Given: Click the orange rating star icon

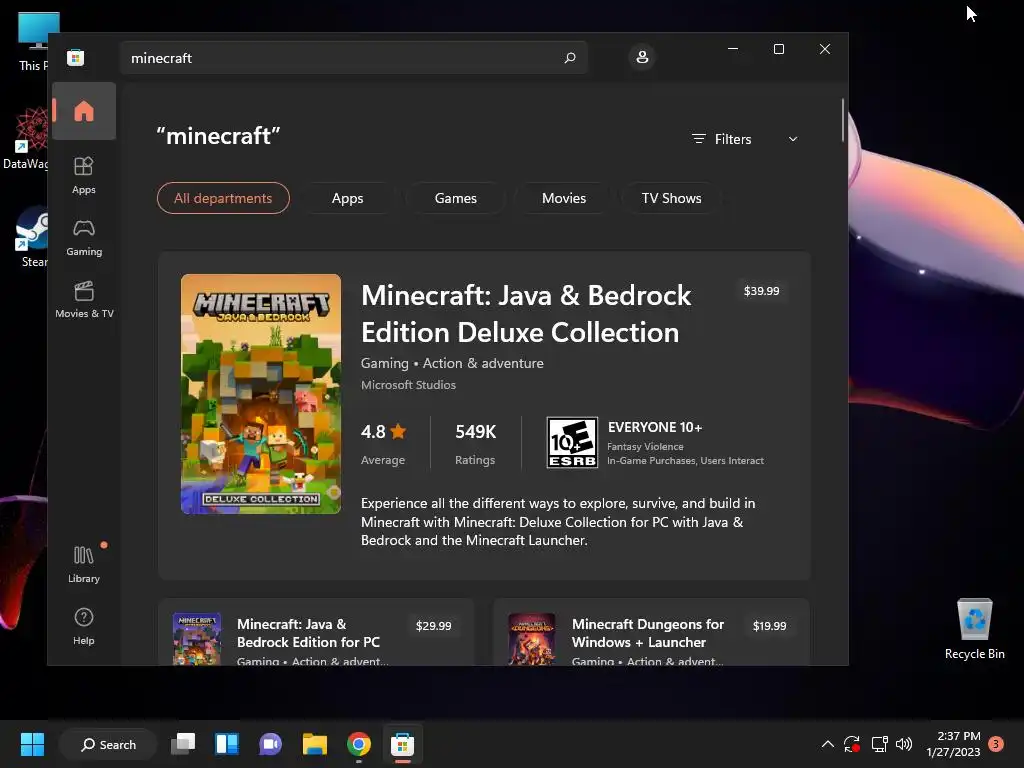Looking at the screenshot, I should pos(398,431).
